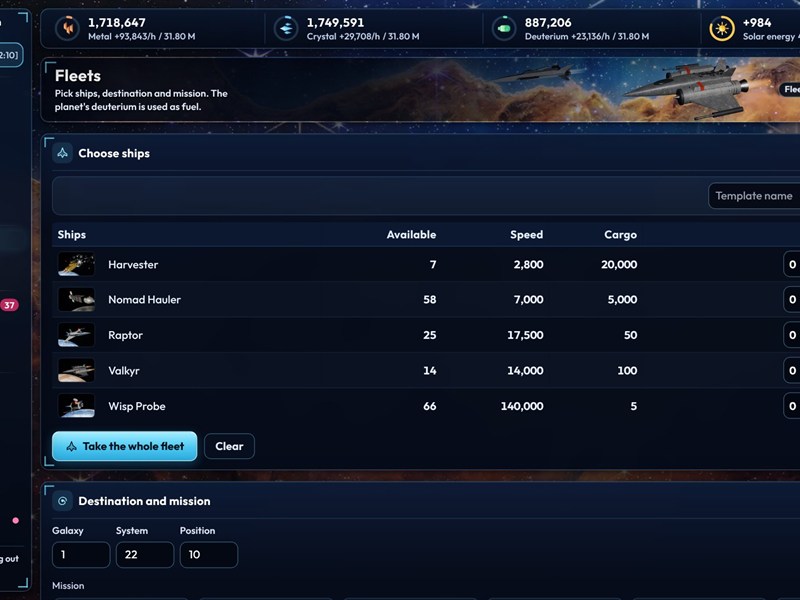
Task: Focus the Template name field
Action: [x=754, y=196]
